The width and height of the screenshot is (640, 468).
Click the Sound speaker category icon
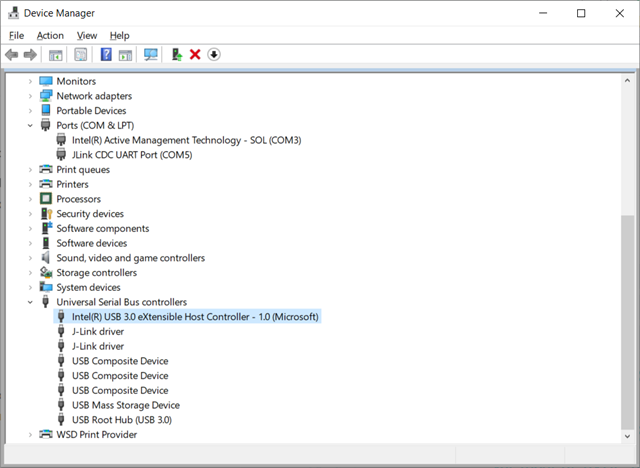coord(45,257)
